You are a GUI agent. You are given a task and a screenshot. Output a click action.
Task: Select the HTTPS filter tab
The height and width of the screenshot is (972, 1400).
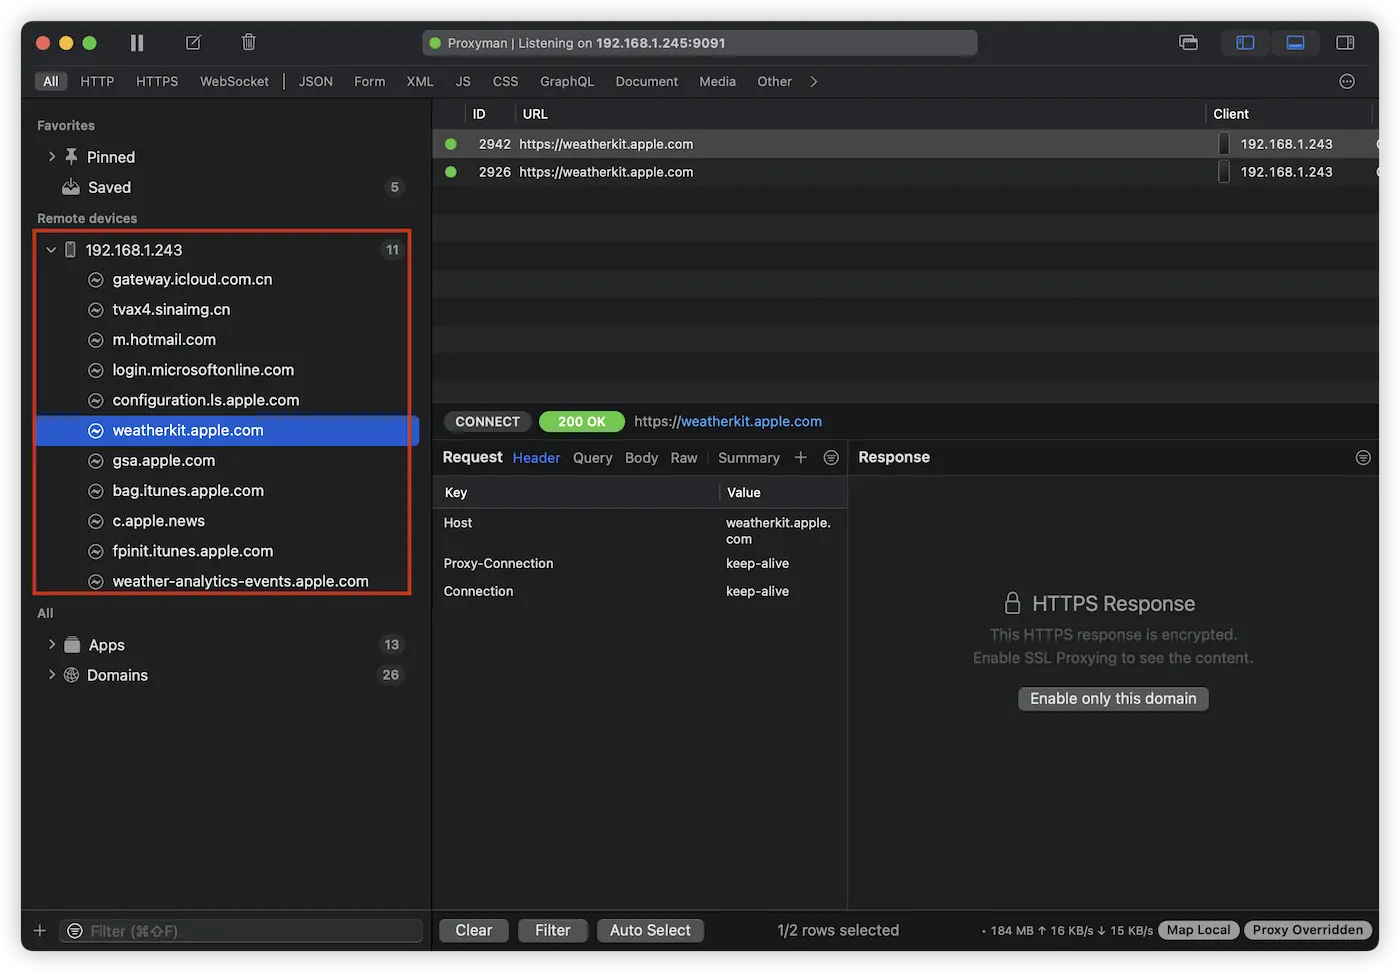pos(157,82)
